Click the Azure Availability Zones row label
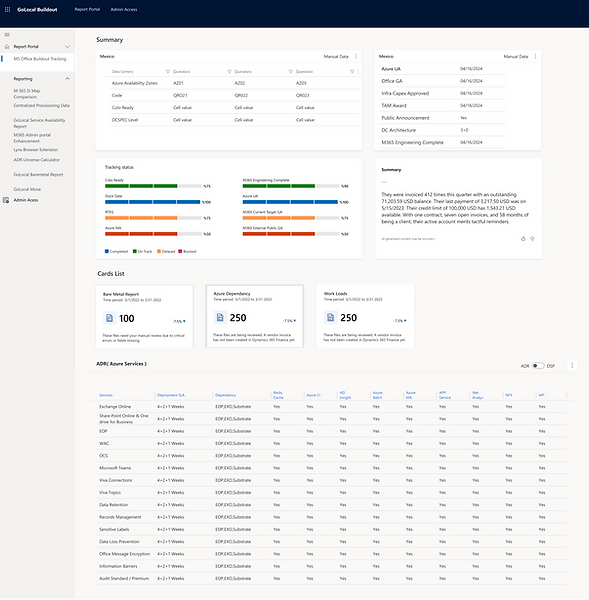This screenshot has width=589, height=600. pyautogui.click(x=134, y=83)
